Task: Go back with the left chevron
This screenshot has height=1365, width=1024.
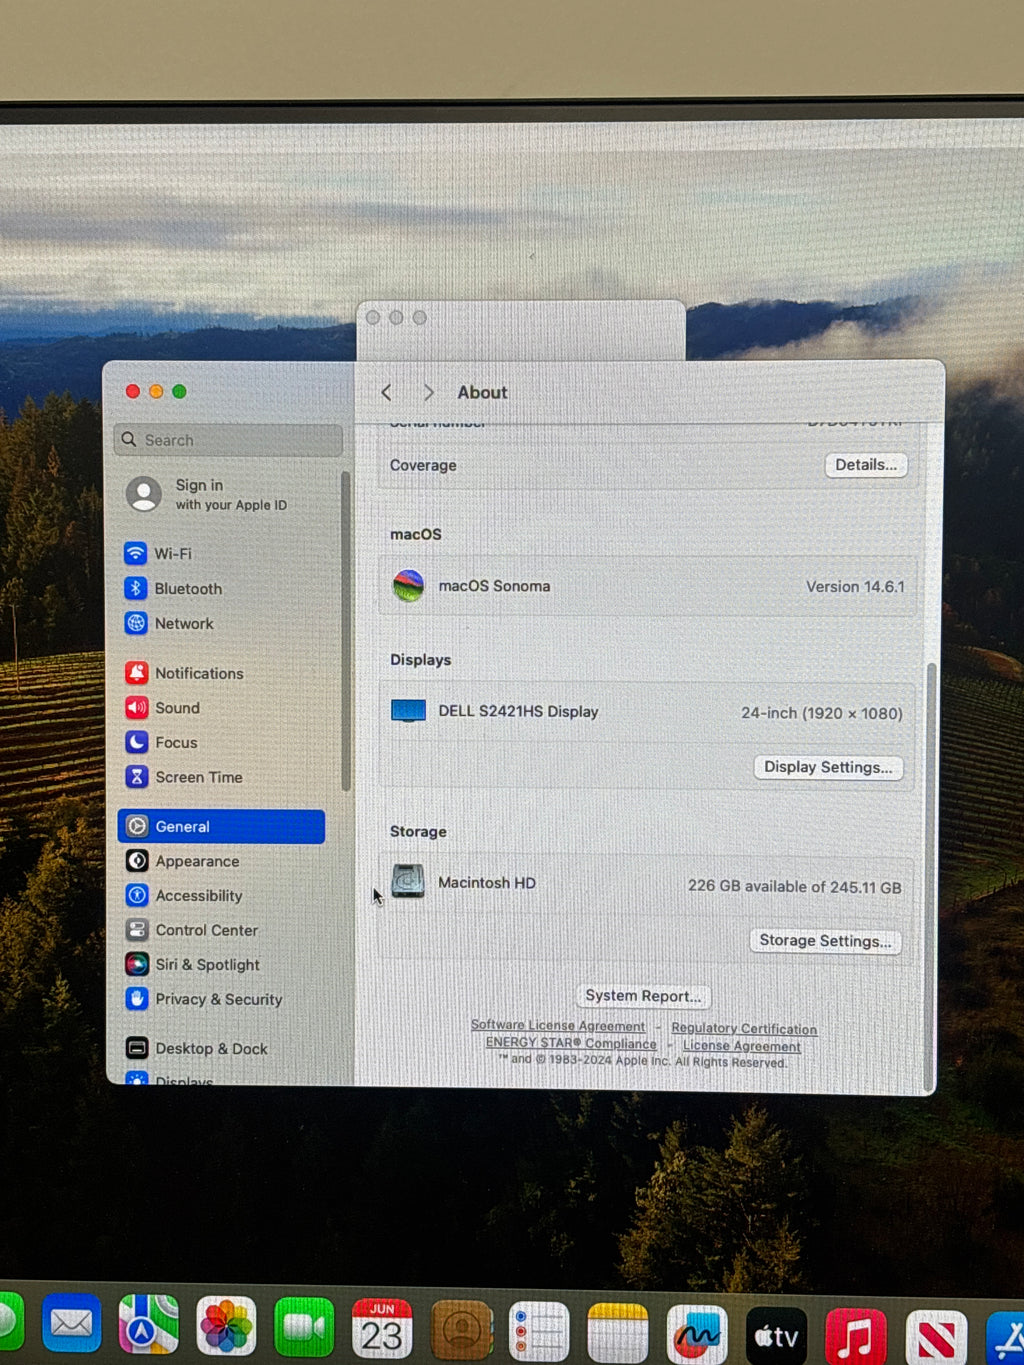Action: click(387, 393)
